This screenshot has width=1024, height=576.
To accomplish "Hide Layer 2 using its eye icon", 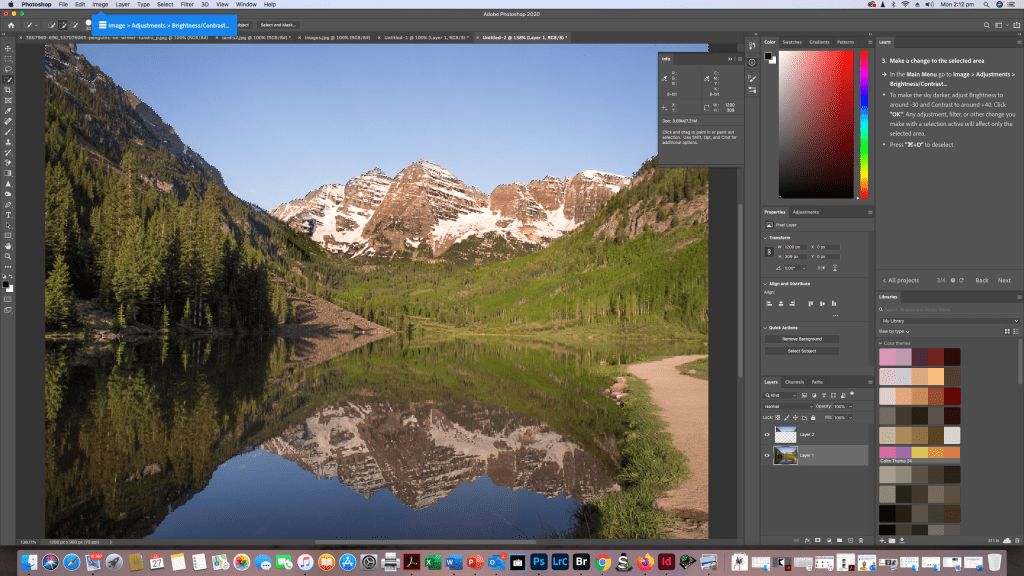I will click(x=767, y=435).
